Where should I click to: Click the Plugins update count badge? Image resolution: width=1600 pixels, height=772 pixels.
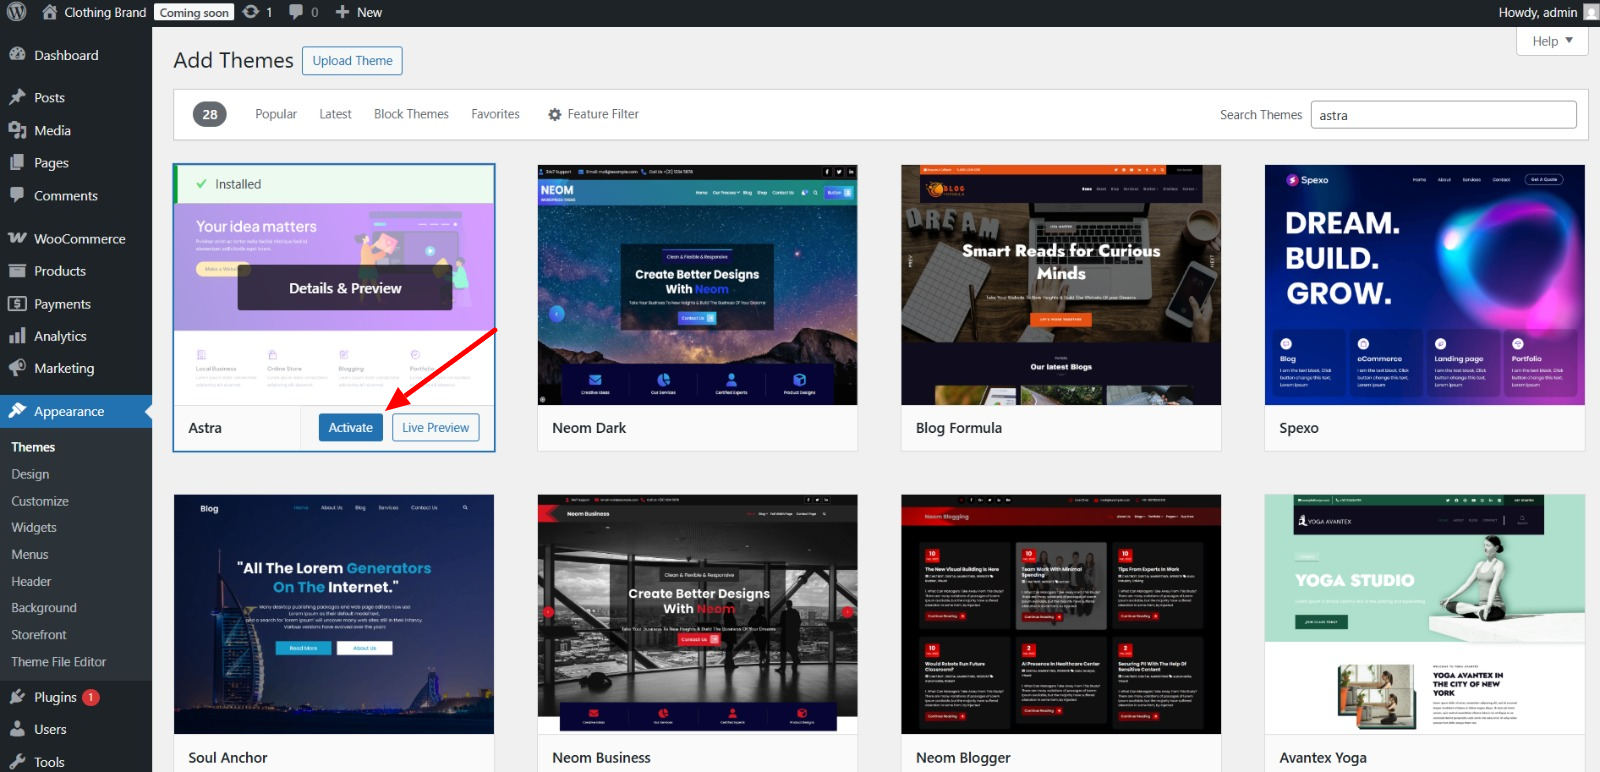(x=91, y=697)
